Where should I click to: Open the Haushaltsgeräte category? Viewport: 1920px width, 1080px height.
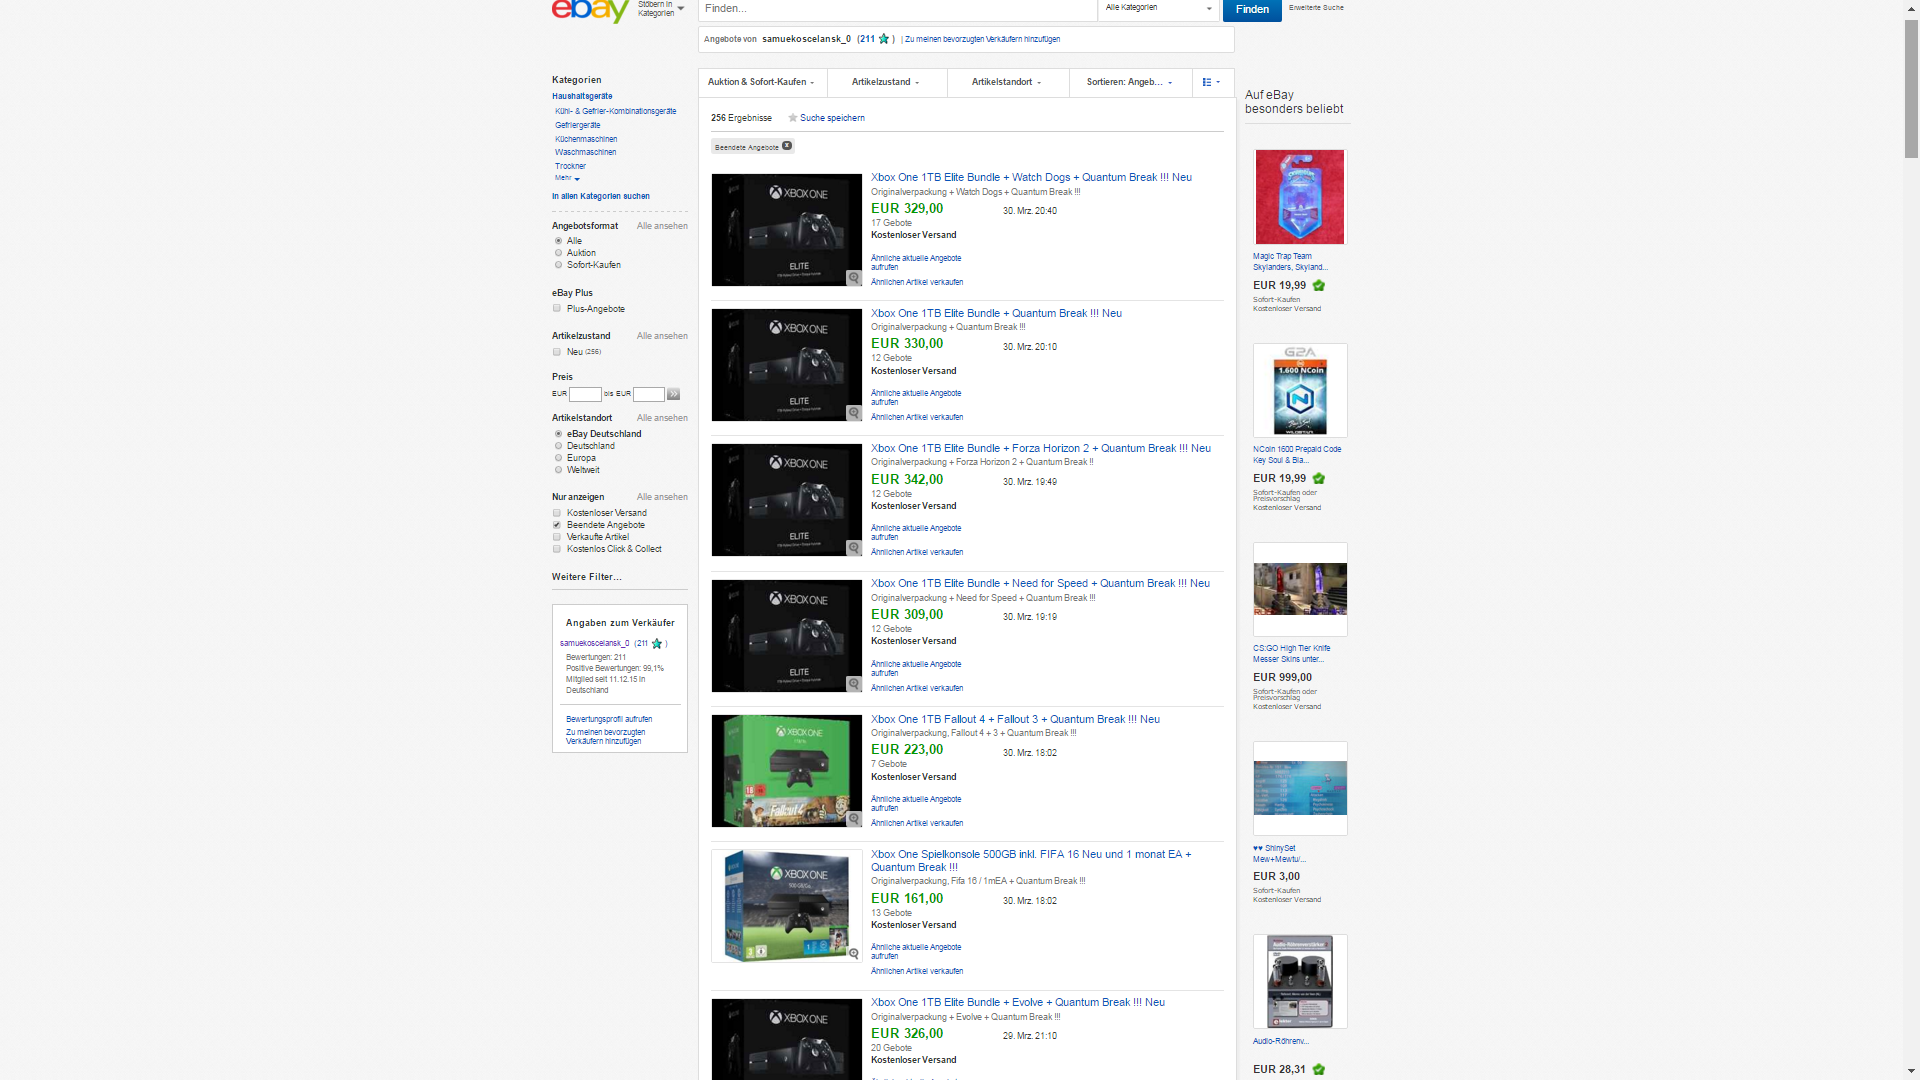582,97
